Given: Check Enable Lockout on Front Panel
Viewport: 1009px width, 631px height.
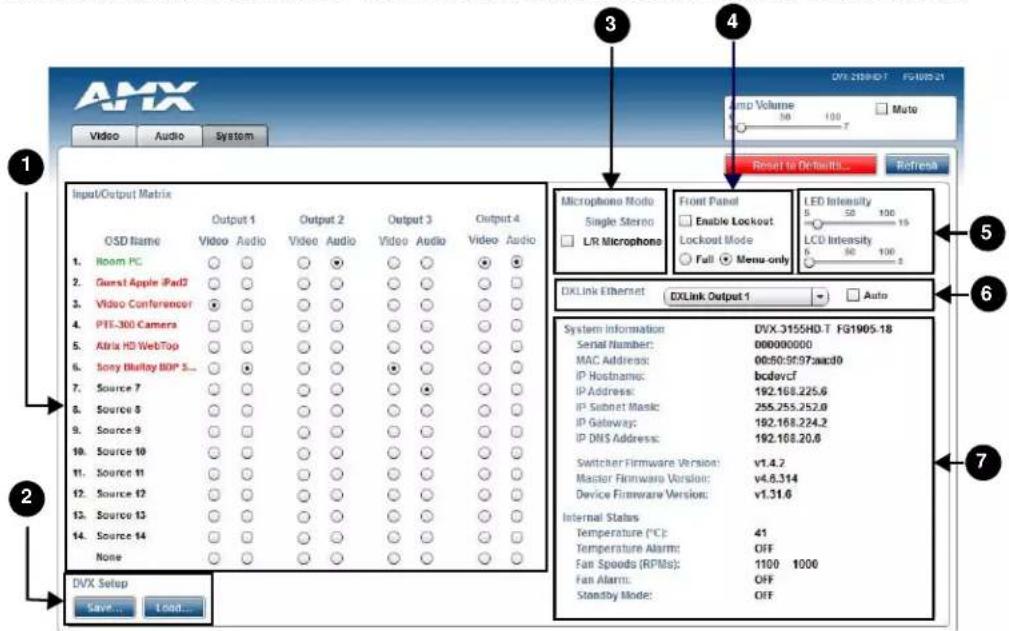Looking at the screenshot, I should point(685,221).
